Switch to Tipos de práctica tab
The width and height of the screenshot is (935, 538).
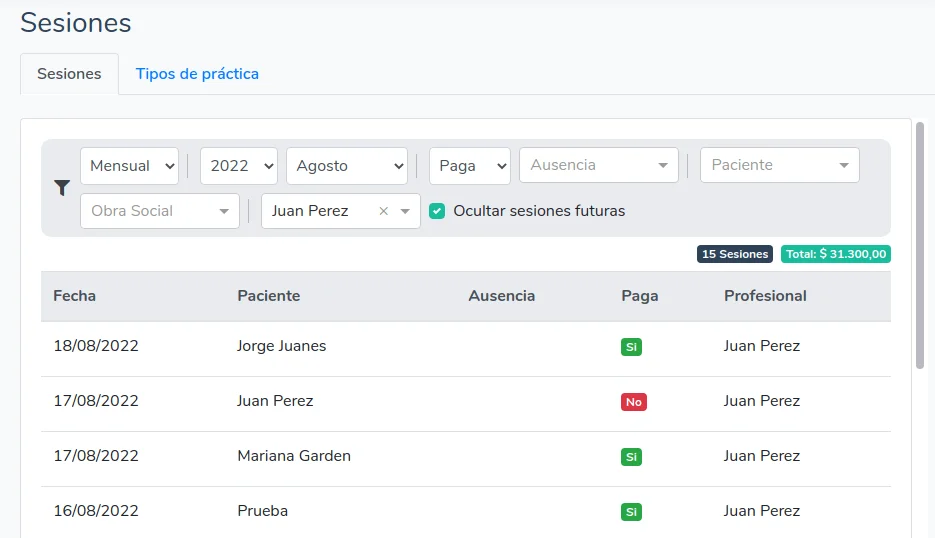(x=197, y=74)
